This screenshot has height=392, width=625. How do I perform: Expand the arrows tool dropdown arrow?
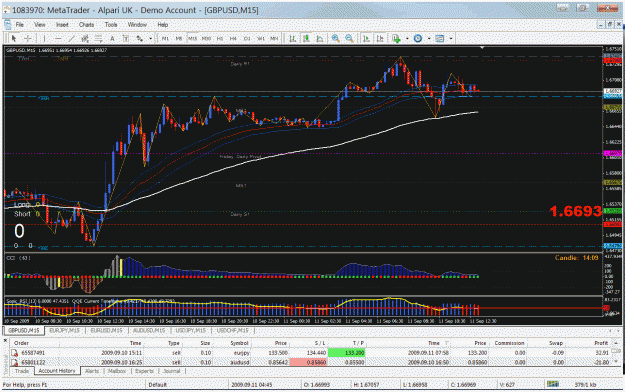[151, 39]
